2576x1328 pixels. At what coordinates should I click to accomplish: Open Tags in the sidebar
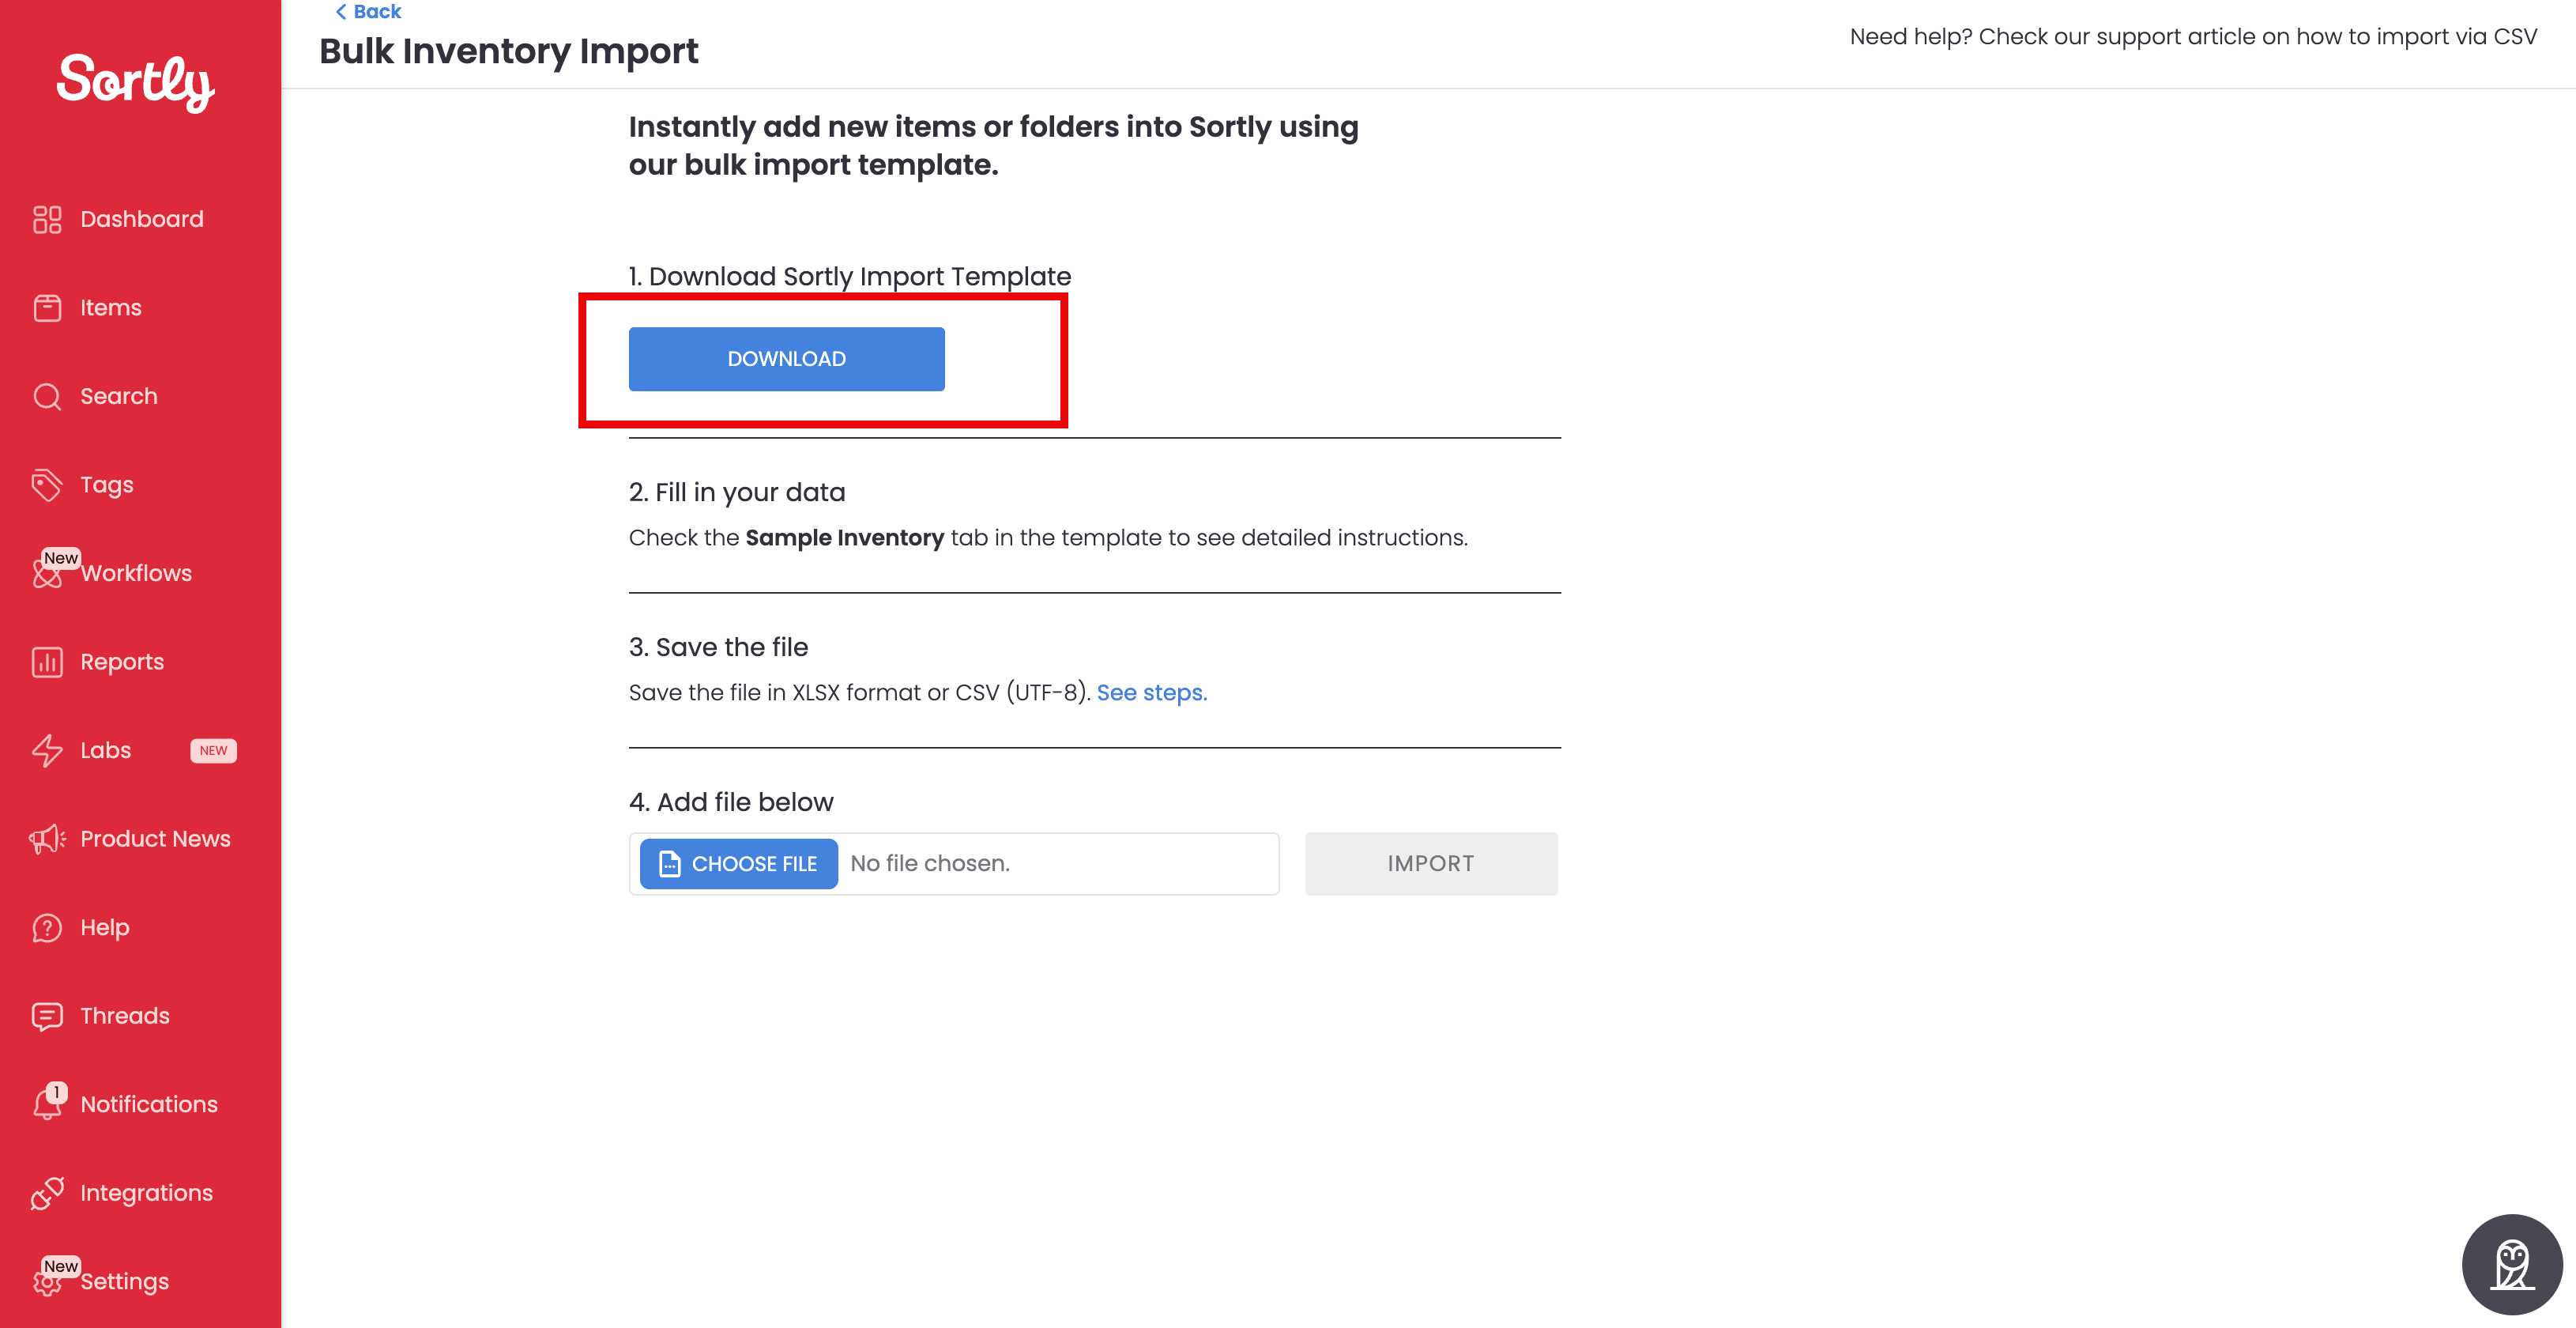click(x=106, y=485)
